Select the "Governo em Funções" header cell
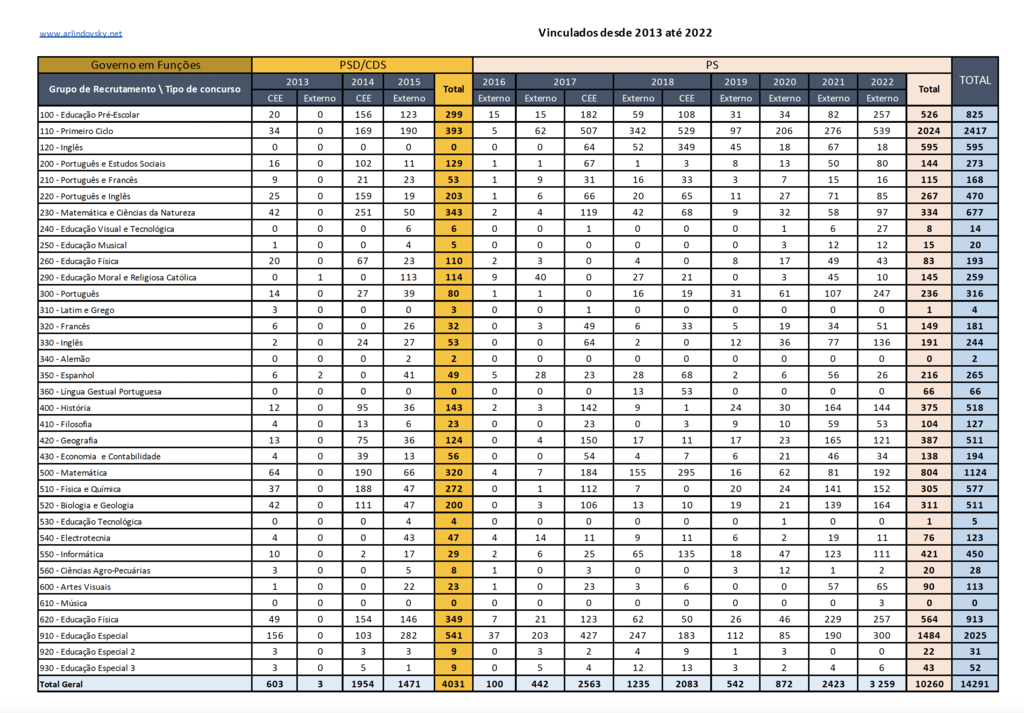 tap(145, 65)
